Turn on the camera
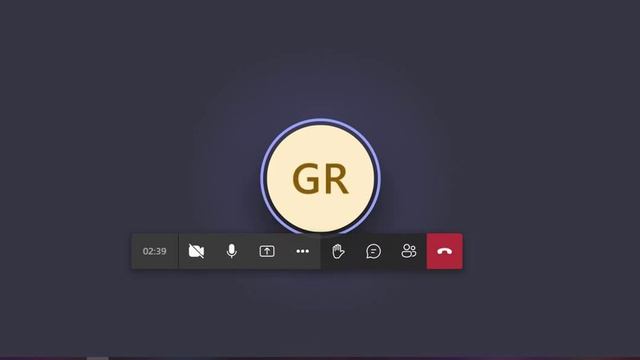Image resolution: width=640 pixels, height=360 pixels. 196,251
